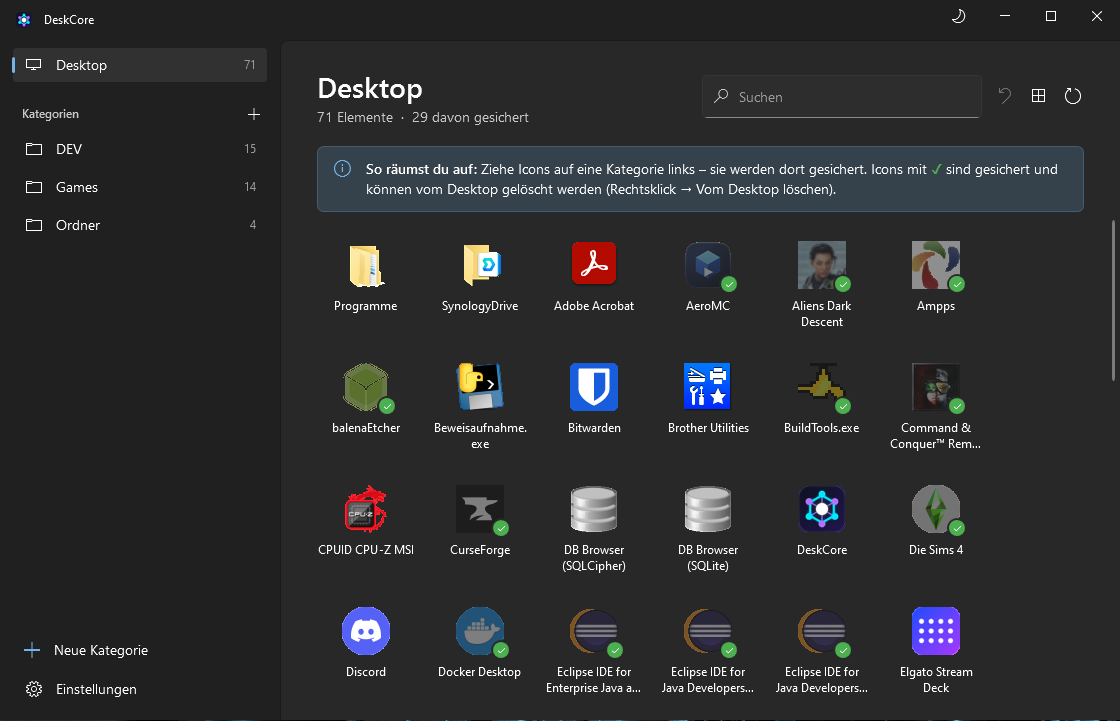Select the balenaEtcher icon

[366, 387]
